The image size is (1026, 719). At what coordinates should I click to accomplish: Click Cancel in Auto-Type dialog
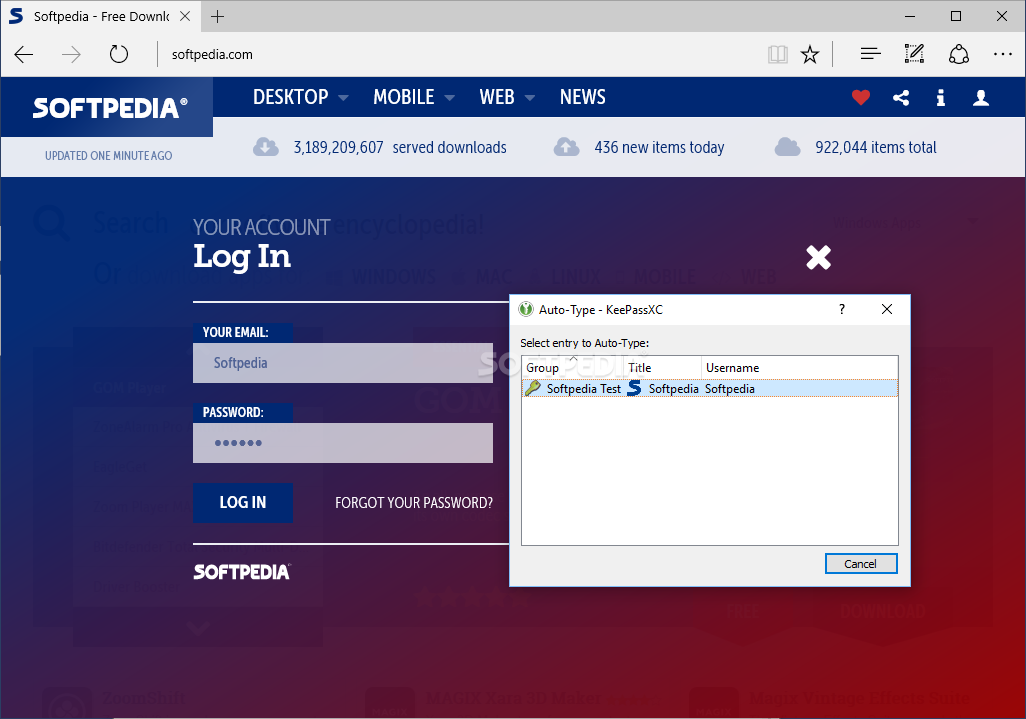860,564
